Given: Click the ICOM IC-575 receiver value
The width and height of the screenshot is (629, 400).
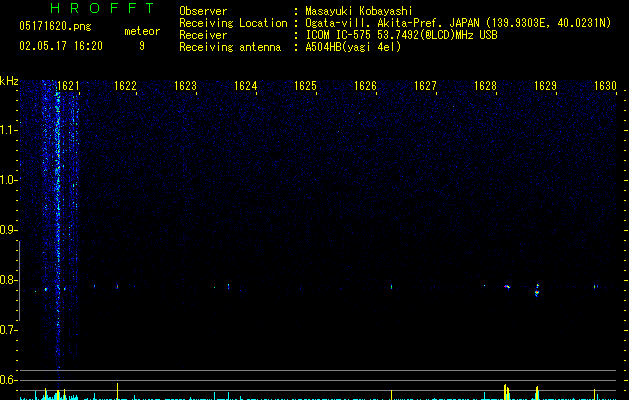Looking at the screenshot, I should 401,35.
